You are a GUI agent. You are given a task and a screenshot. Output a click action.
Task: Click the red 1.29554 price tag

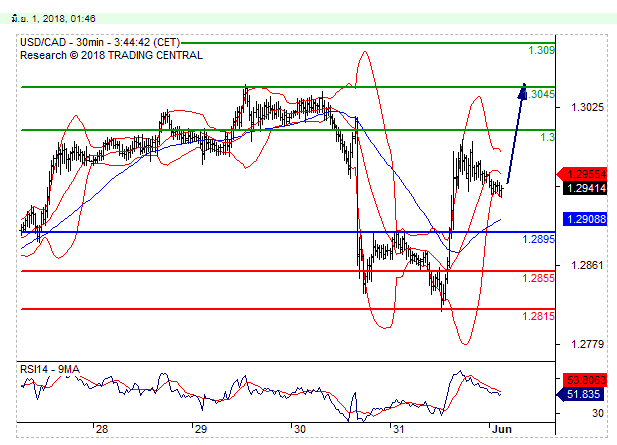(x=582, y=174)
